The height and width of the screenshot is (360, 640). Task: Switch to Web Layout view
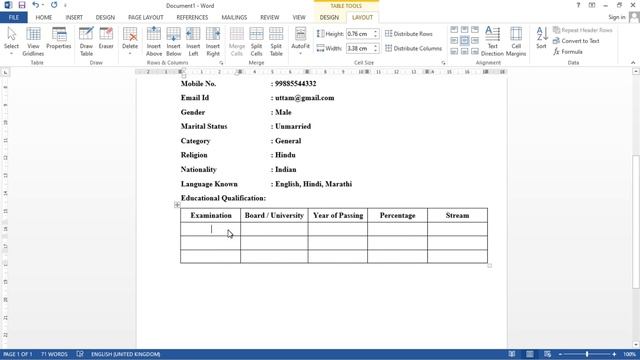point(547,354)
